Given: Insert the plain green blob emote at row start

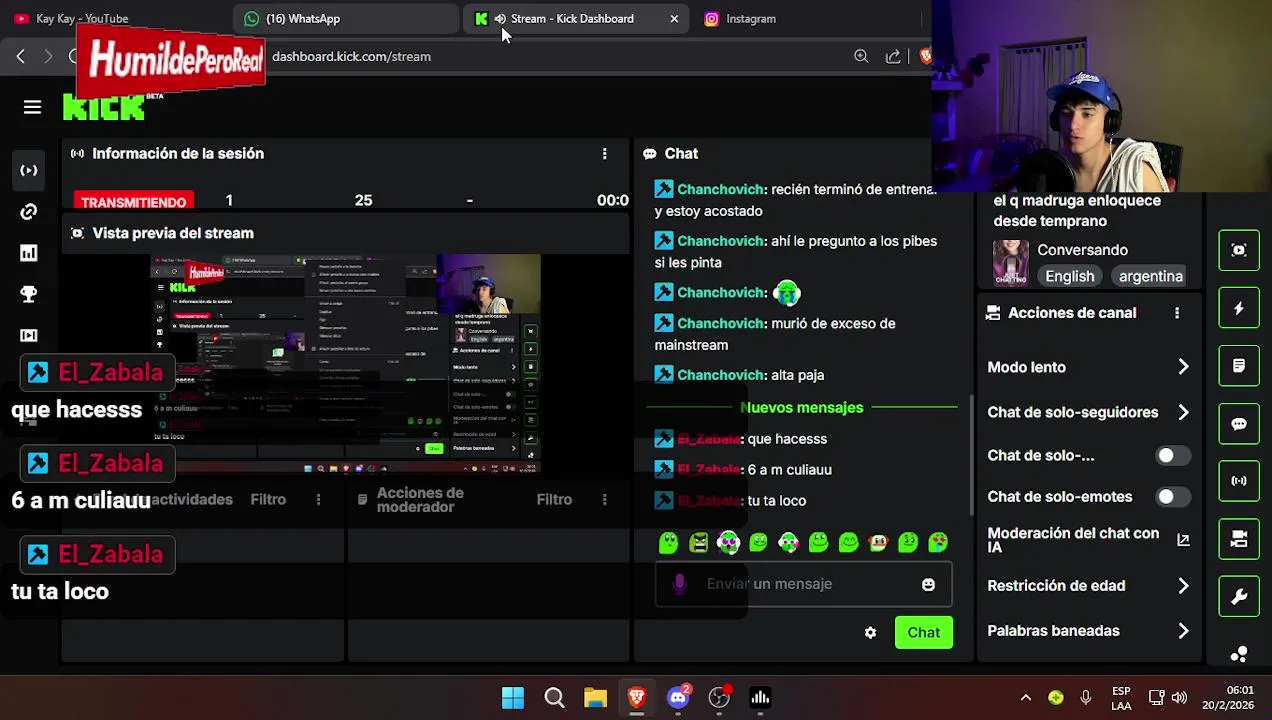Looking at the screenshot, I should point(668,542).
